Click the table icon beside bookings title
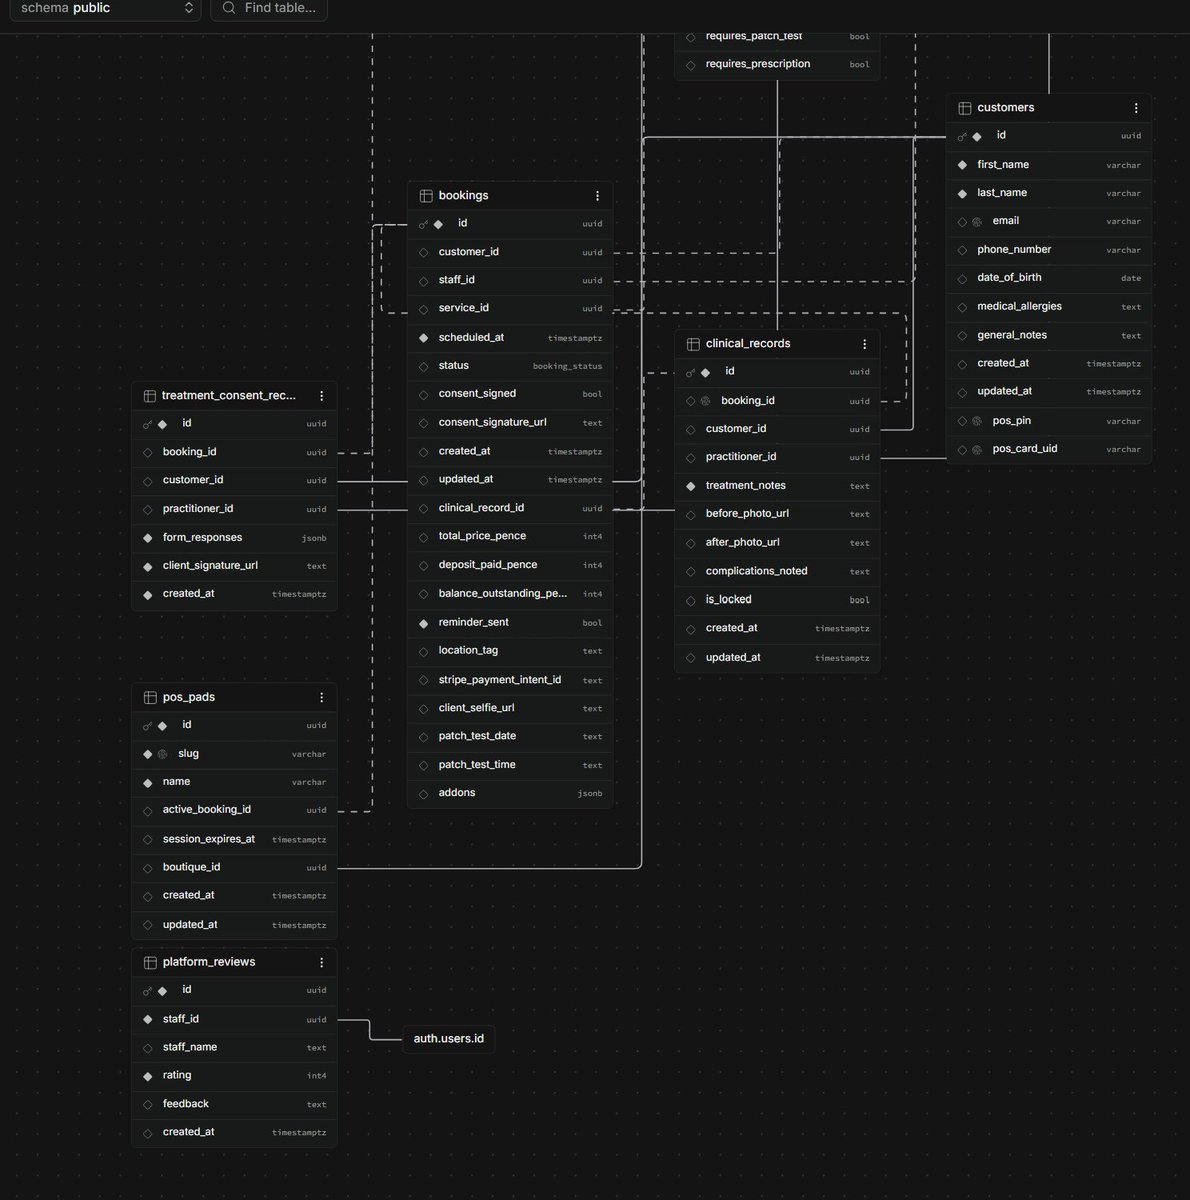The width and height of the screenshot is (1190, 1200). (425, 196)
